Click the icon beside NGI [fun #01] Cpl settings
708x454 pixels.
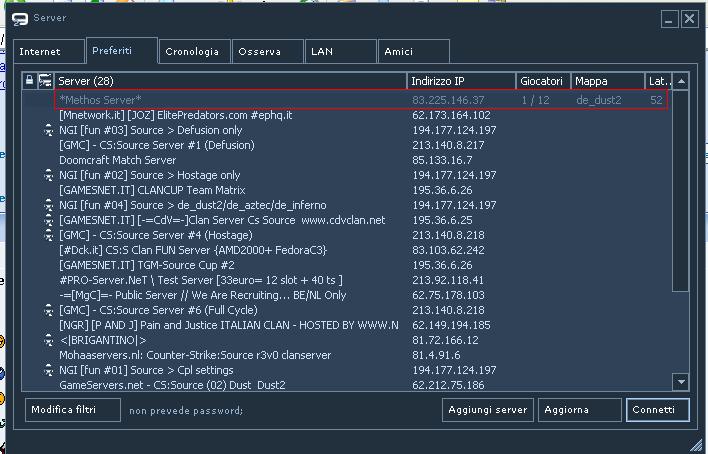click(x=47, y=370)
